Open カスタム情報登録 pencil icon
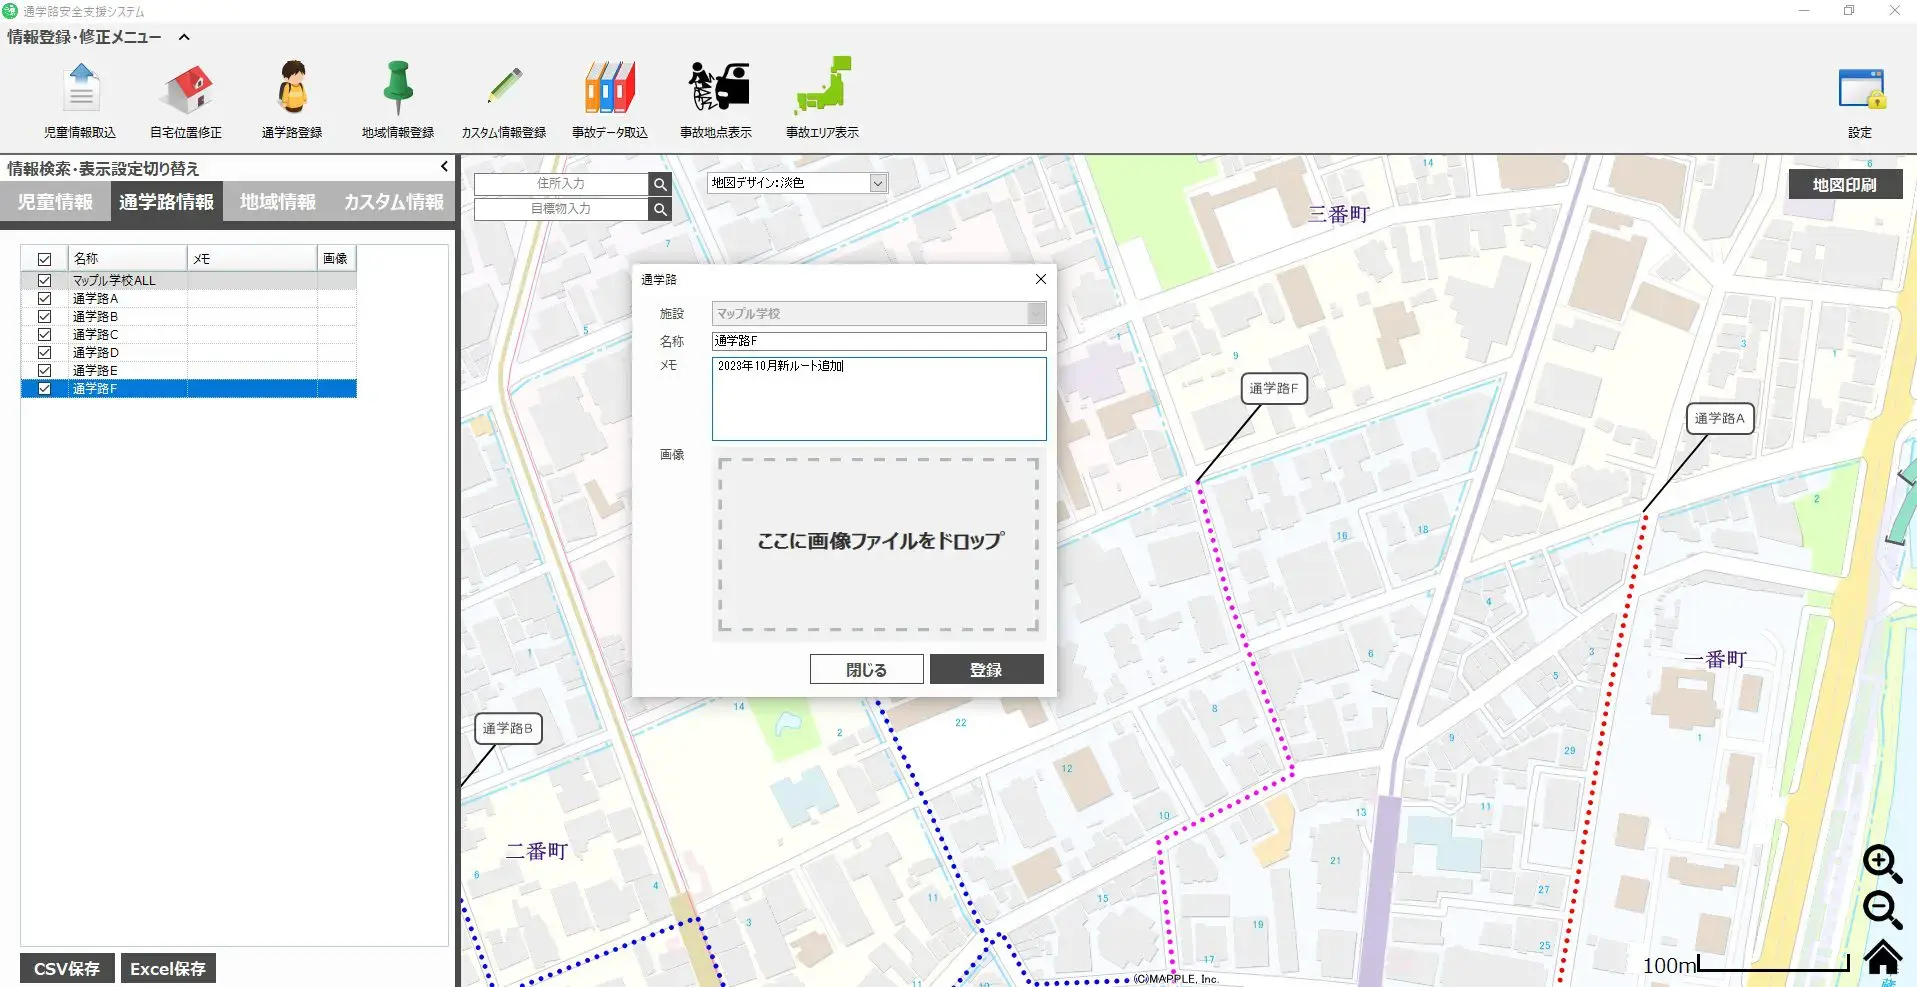The height and width of the screenshot is (987, 1917). [x=504, y=90]
